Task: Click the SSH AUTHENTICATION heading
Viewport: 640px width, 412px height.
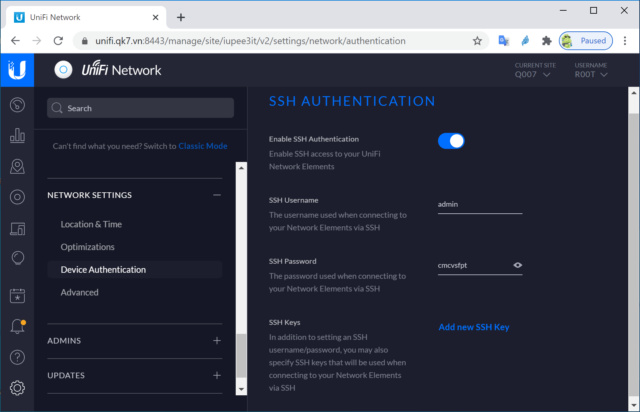Action: [x=352, y=101]
